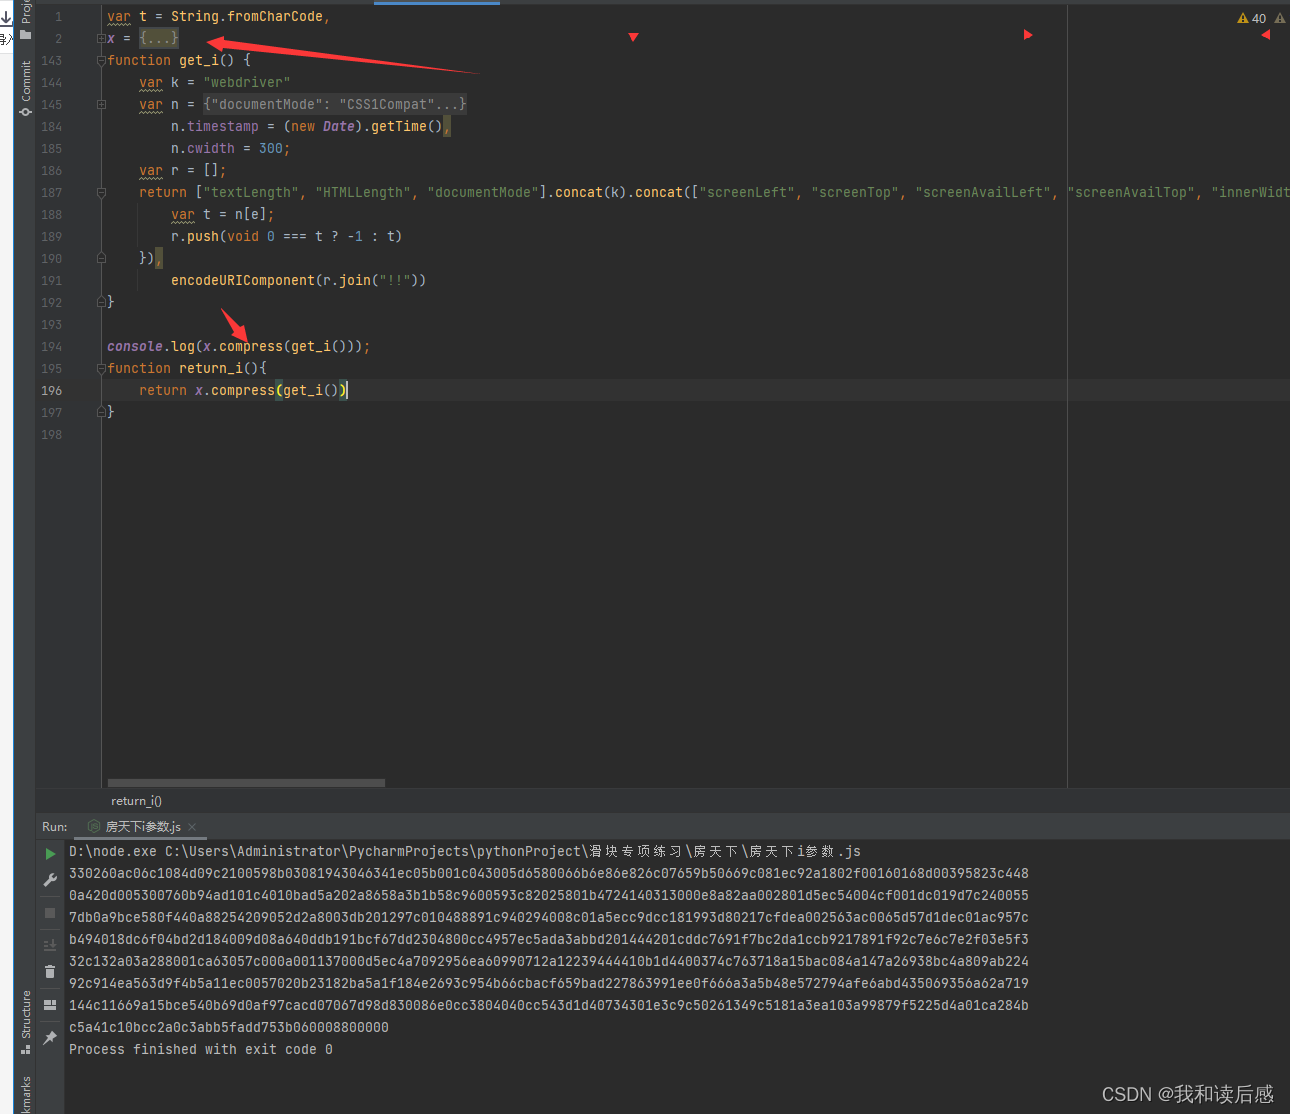
Task: Open the Bookmarks tool window tab
Action: 26,1095
